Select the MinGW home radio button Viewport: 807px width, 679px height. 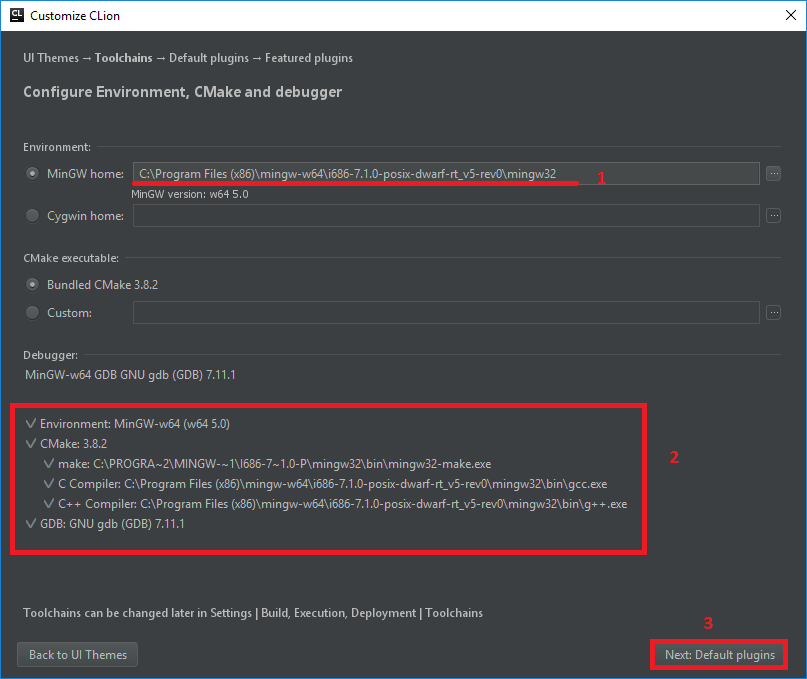(x=33, y=173)
